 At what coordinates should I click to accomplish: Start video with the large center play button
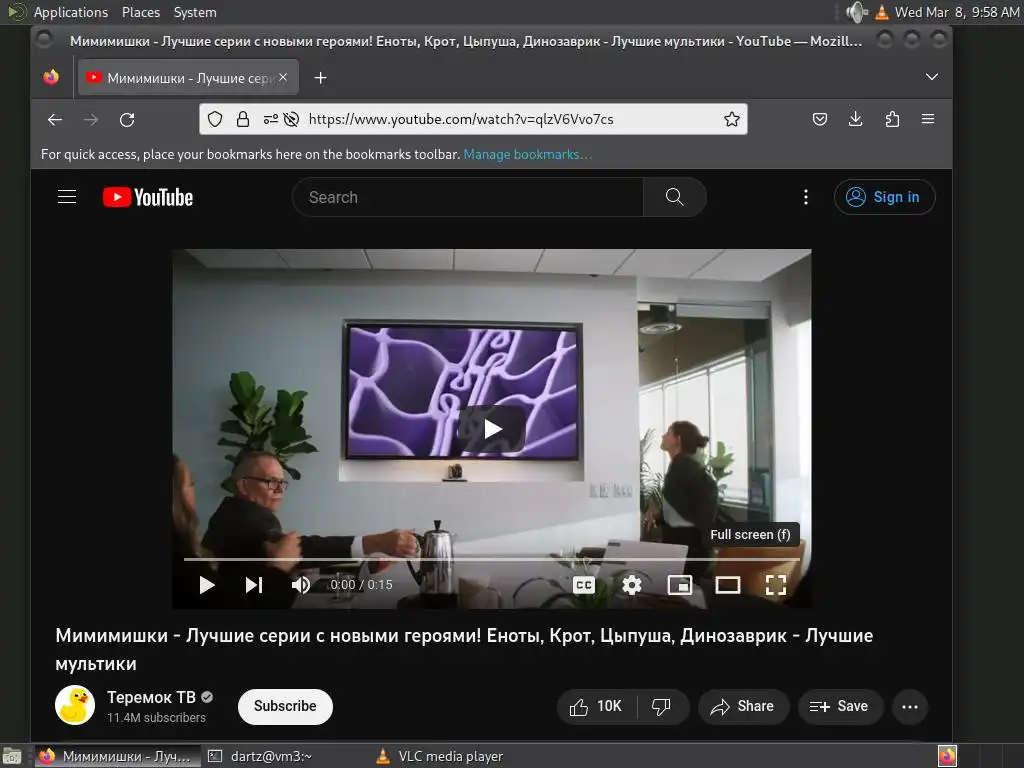pyautogui.click(x=492, y=429)
